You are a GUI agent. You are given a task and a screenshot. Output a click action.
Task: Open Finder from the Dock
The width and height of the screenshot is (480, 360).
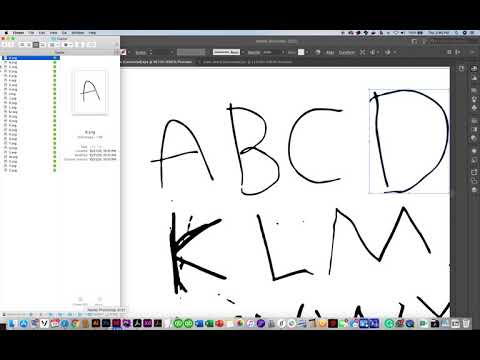pos(12,323)
